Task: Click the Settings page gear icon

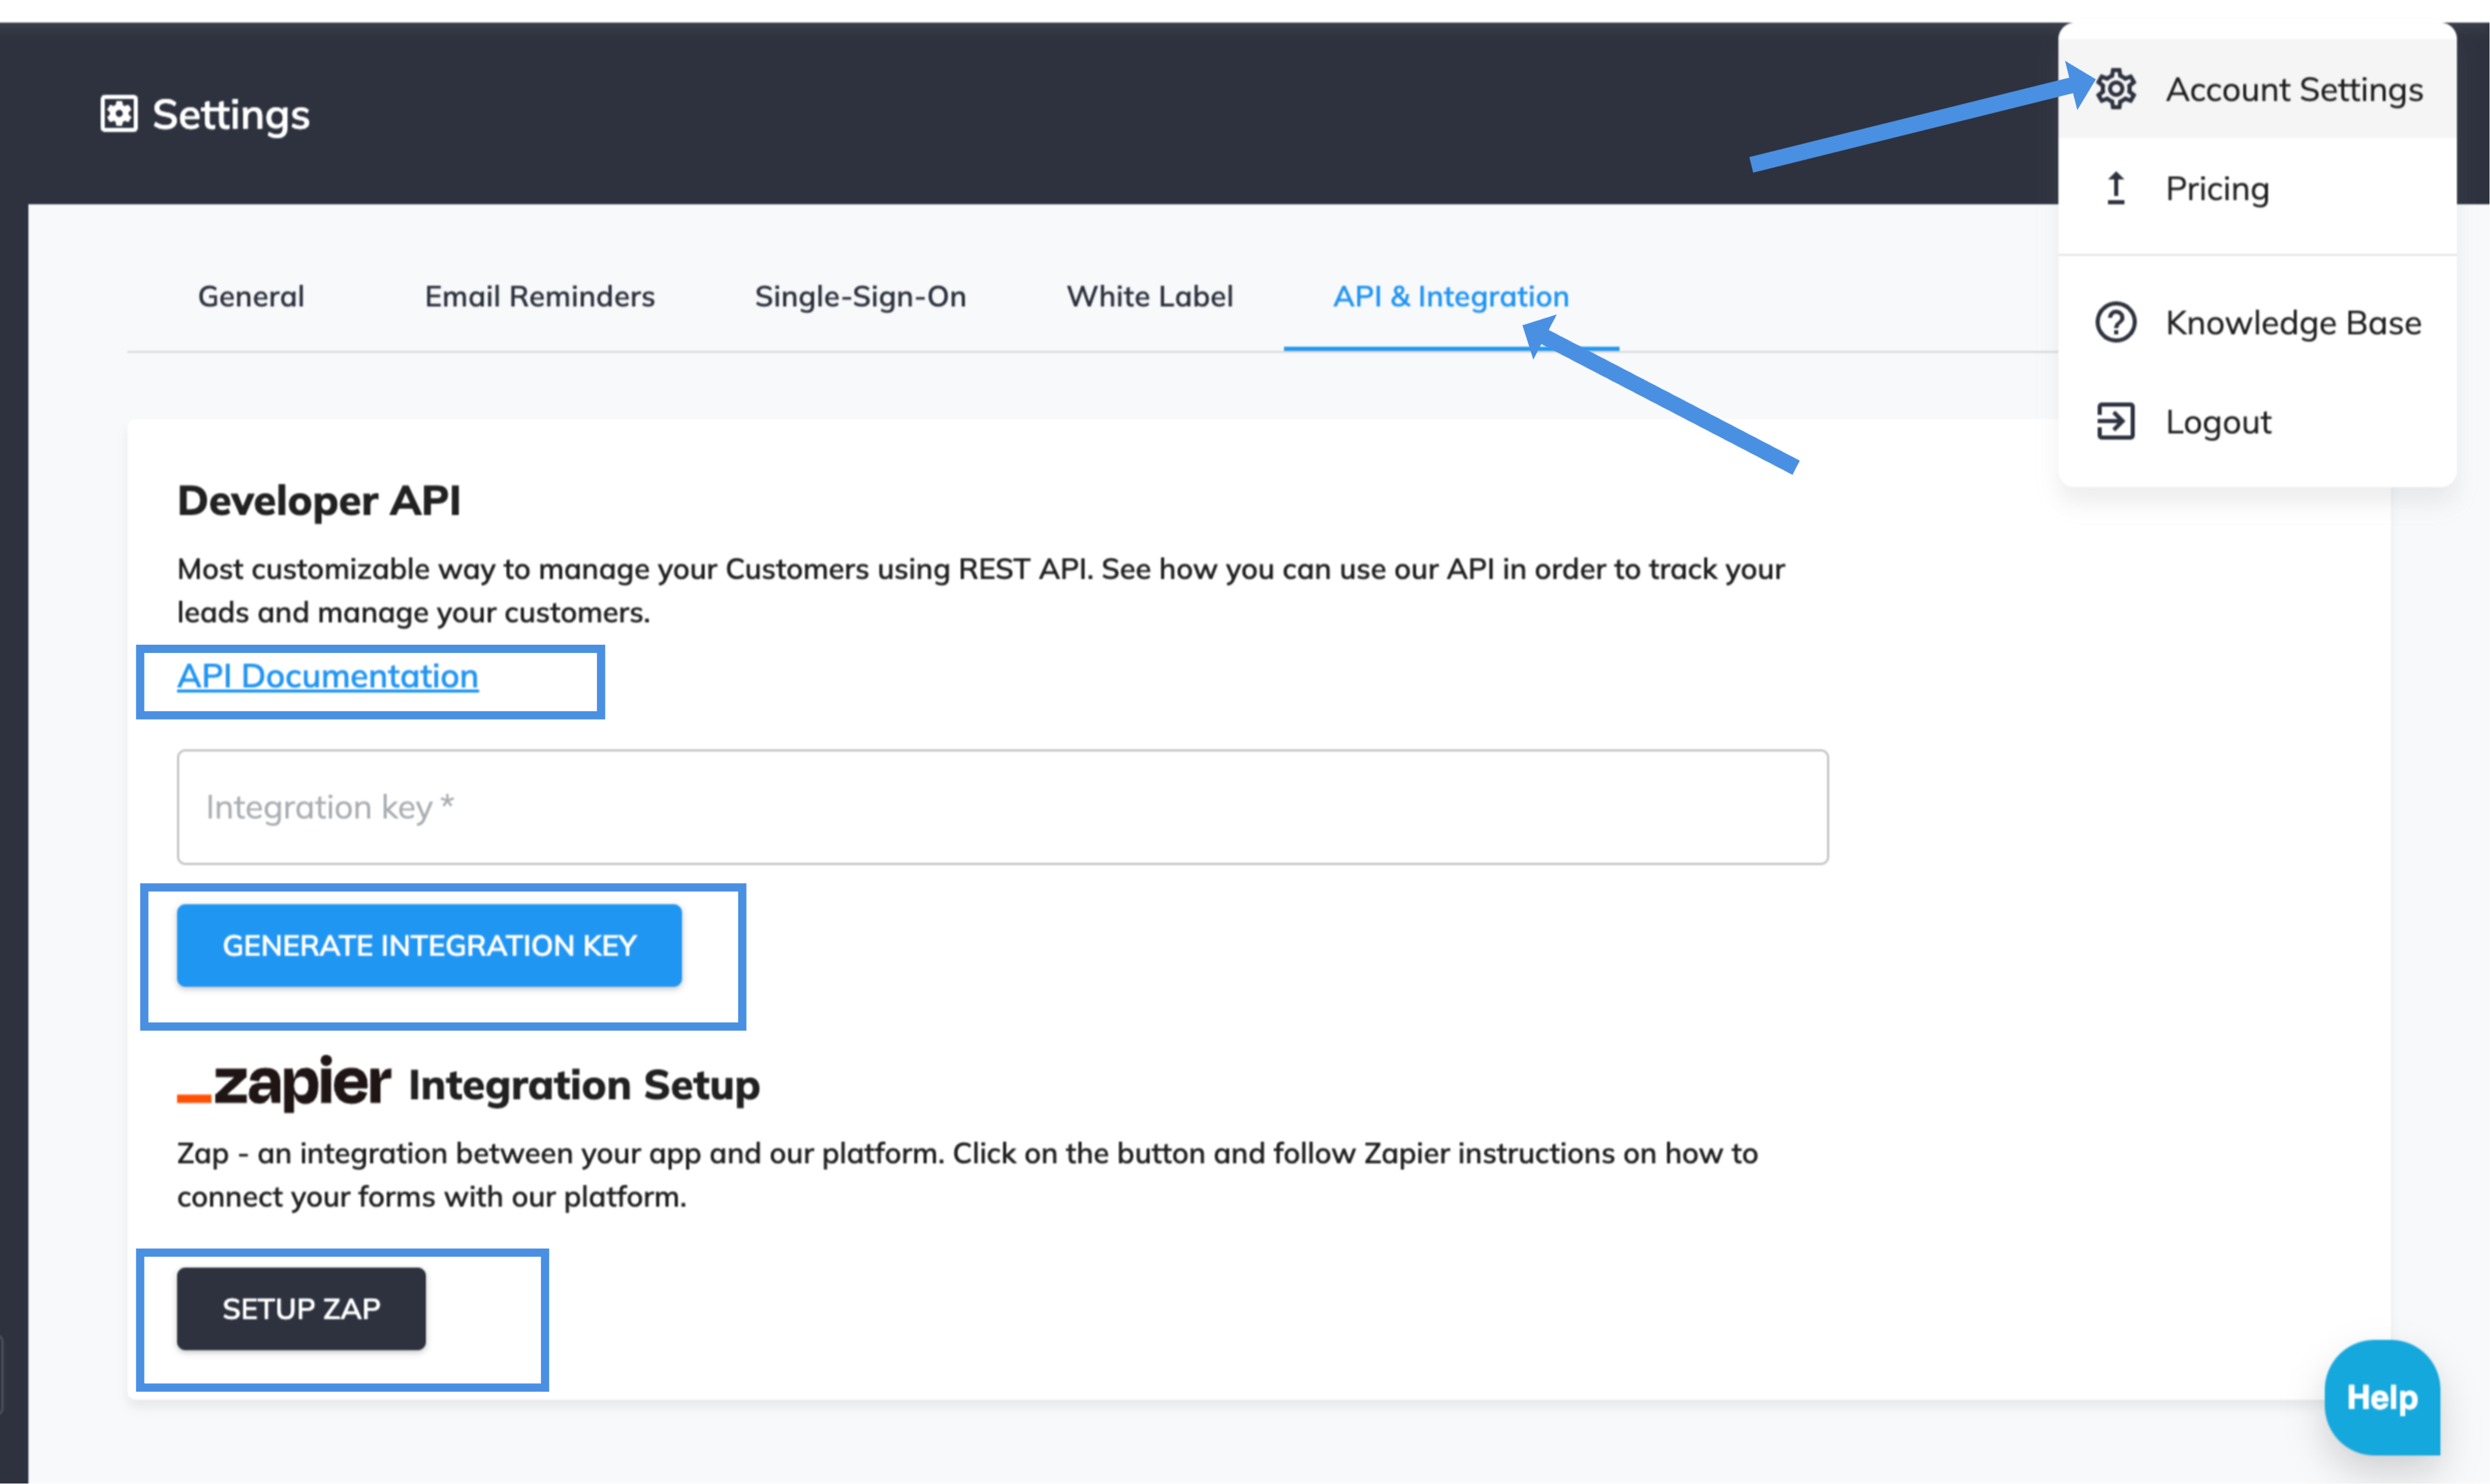Action: click(119, 114)
